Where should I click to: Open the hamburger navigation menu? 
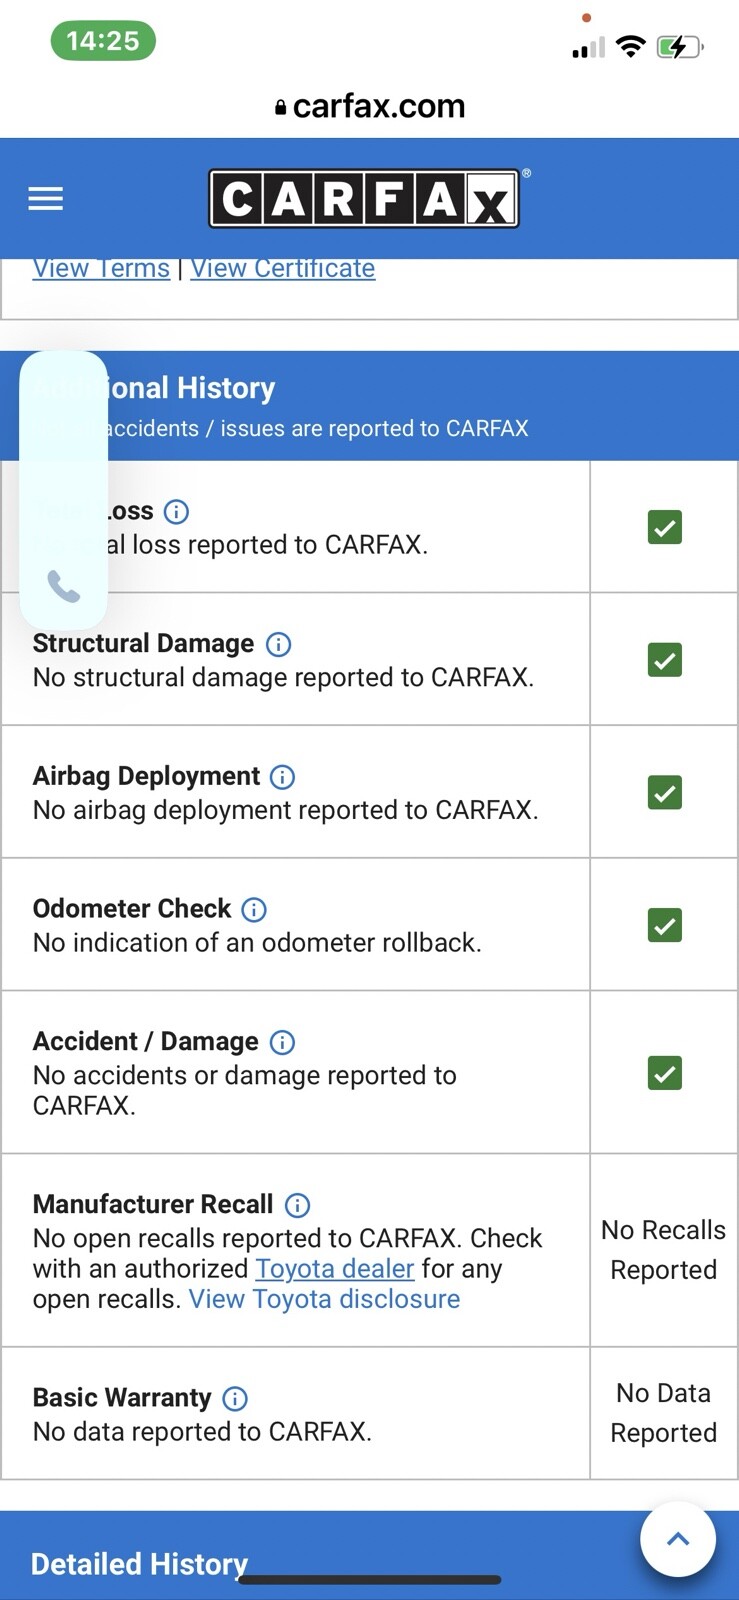(x=45, y=199)
